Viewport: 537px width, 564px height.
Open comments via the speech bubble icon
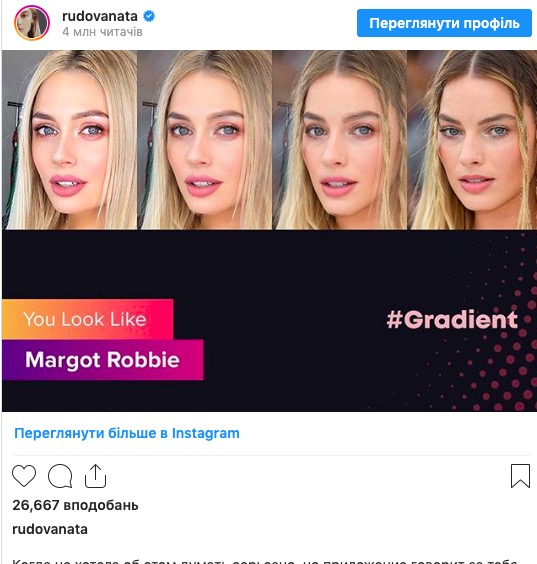(x=60, y=476)
